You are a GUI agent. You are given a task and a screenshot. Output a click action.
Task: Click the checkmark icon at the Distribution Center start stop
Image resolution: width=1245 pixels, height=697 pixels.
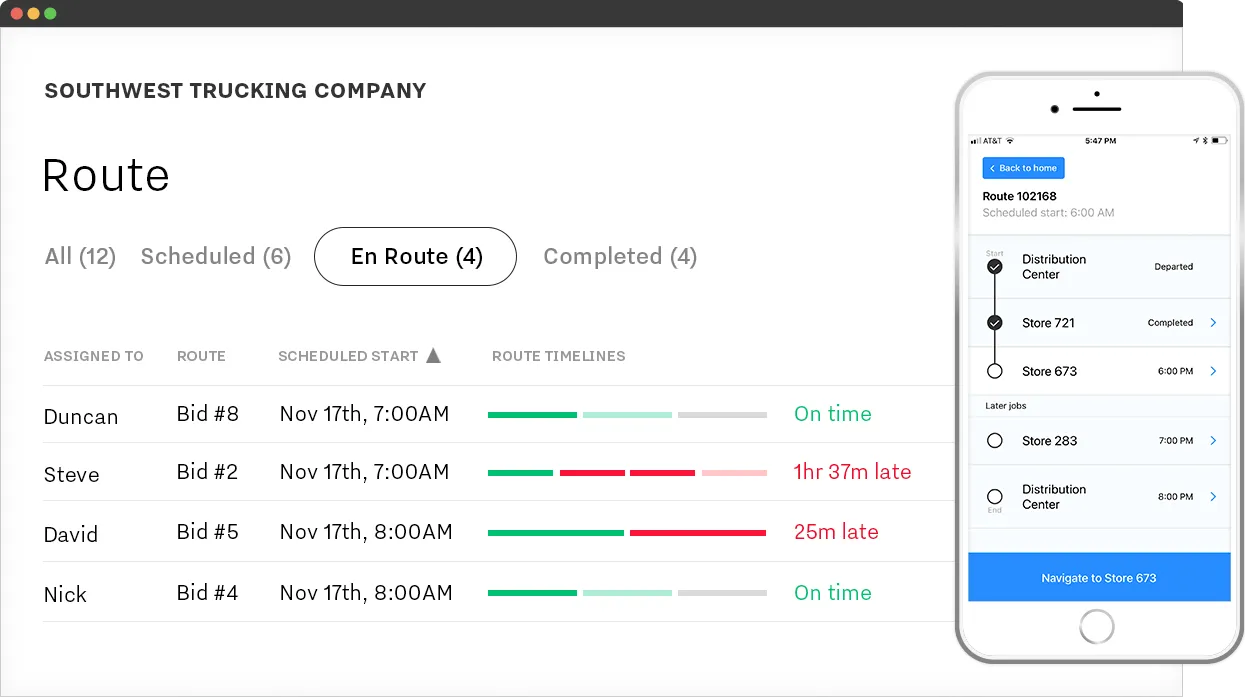pyautogui.click(x=994, y=266)
